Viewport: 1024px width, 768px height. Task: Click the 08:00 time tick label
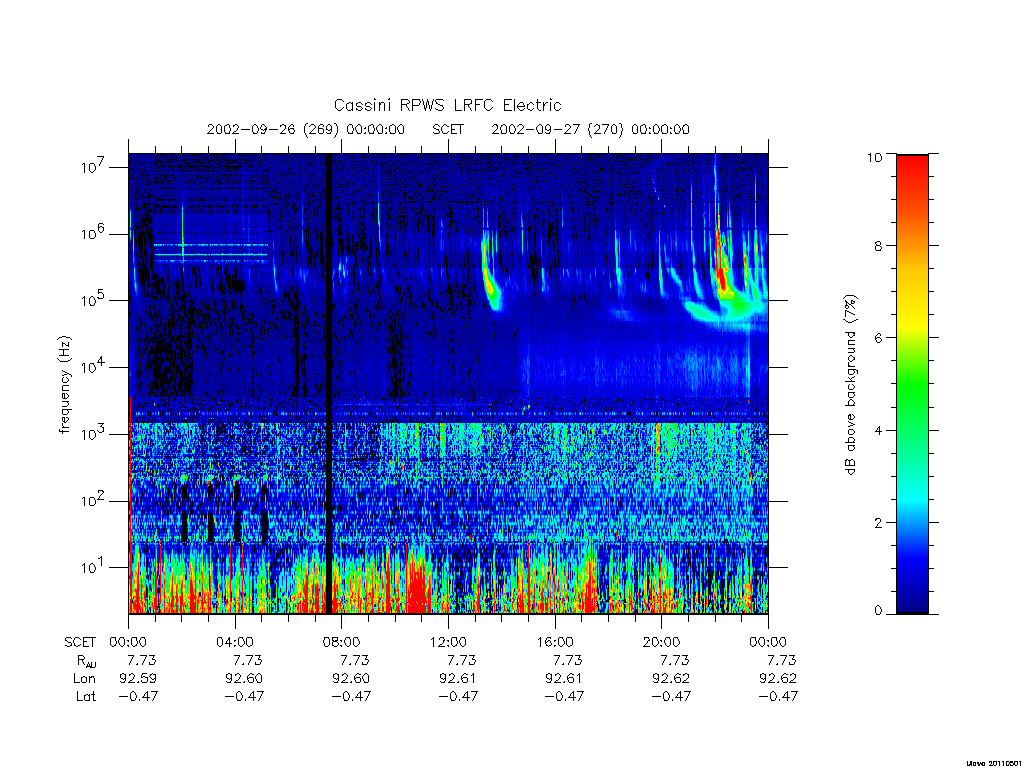click(x=341, y=642)
